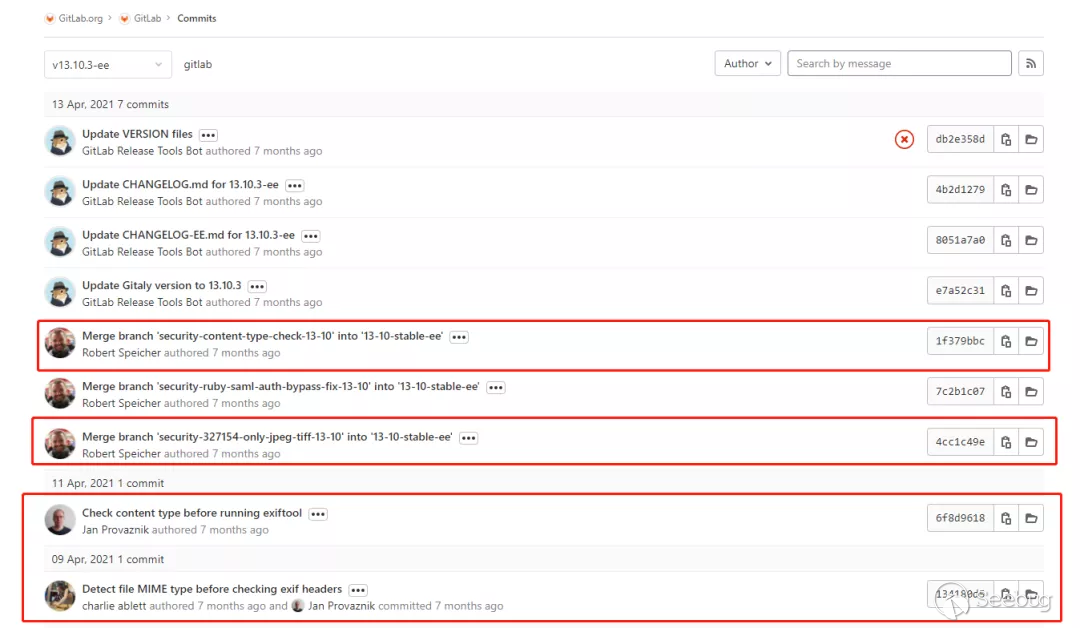Open the commits RSS feed
This screenshot has width=1080, height=628.
pyautogui.click(x=1031, y=63)
